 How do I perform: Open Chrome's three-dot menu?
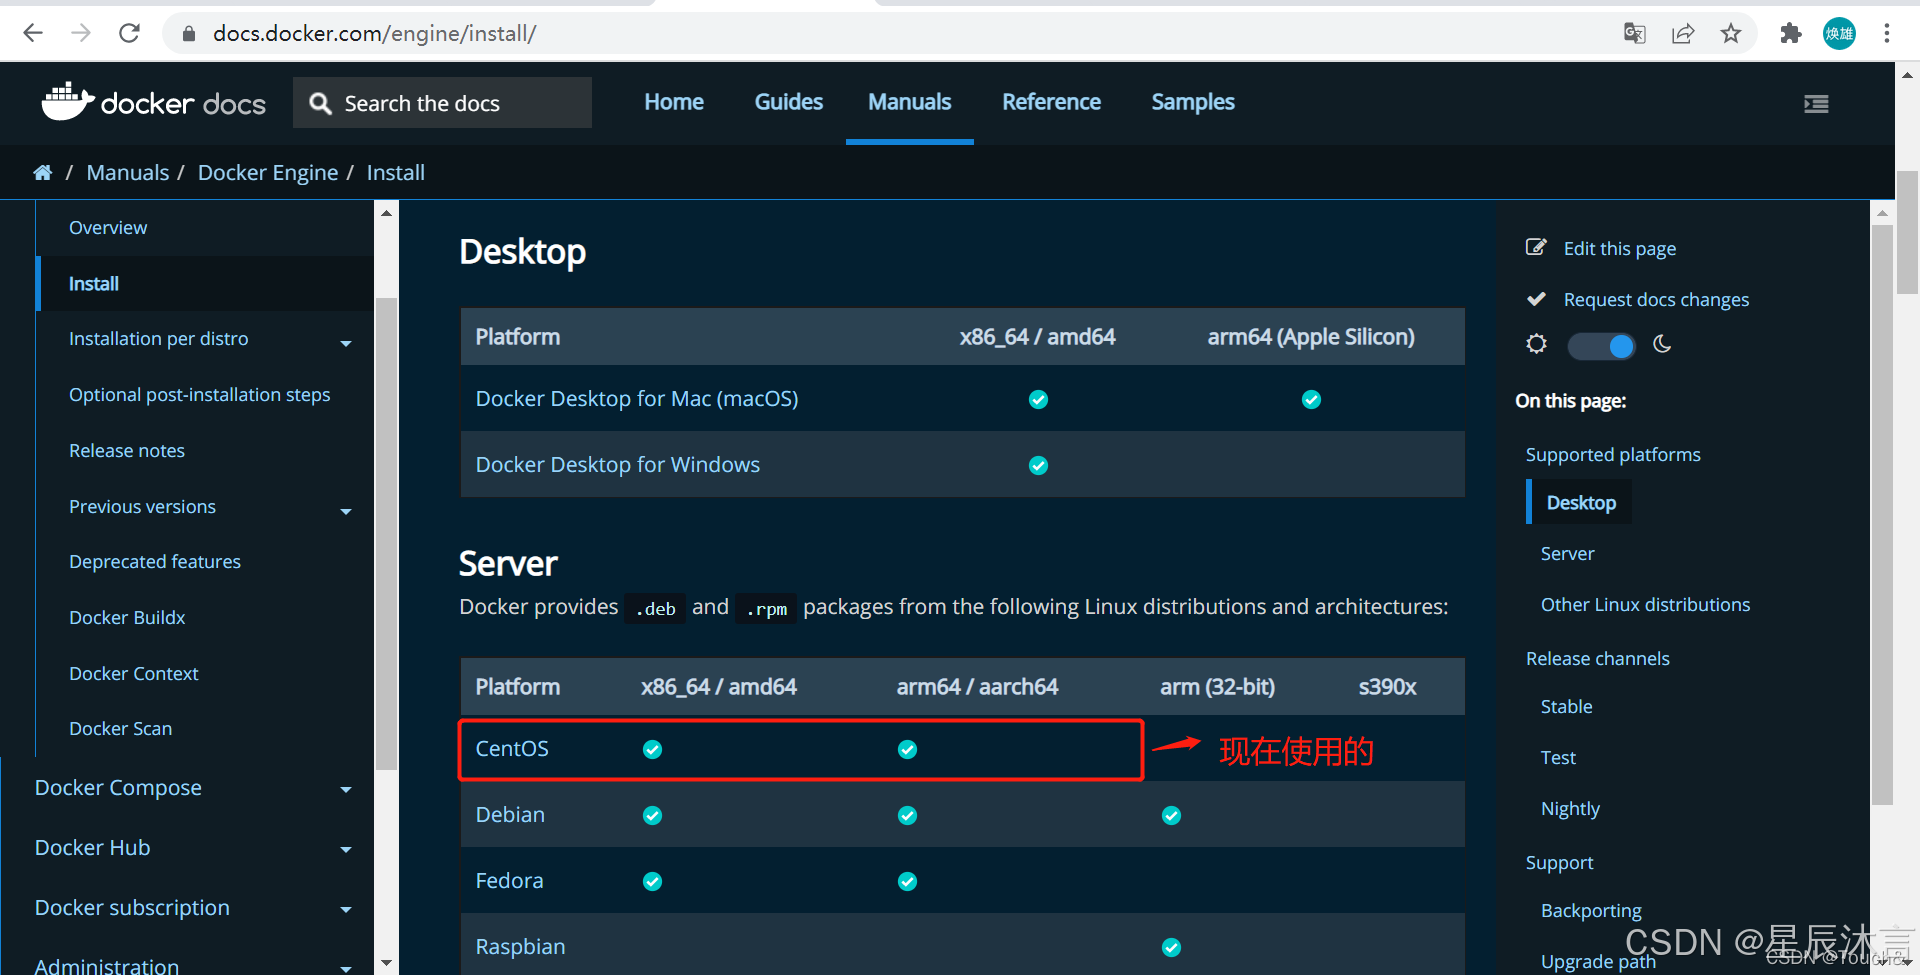[x=1887, y=33]
